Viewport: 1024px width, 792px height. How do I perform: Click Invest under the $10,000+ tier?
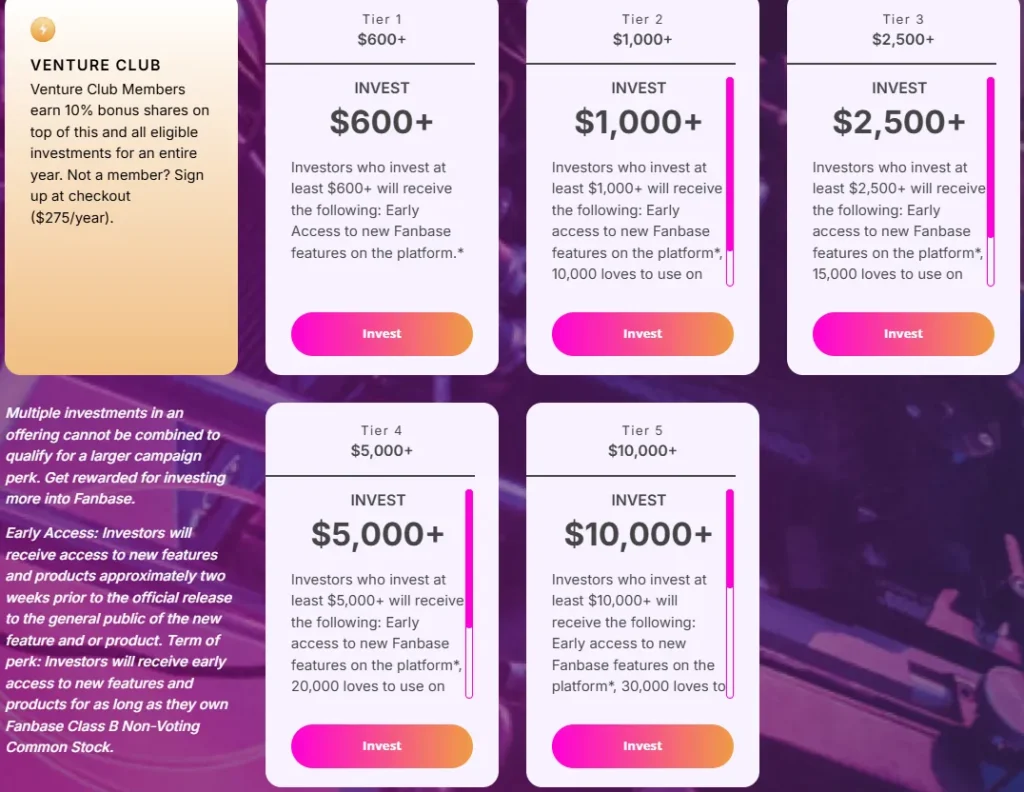coord(642,746)
